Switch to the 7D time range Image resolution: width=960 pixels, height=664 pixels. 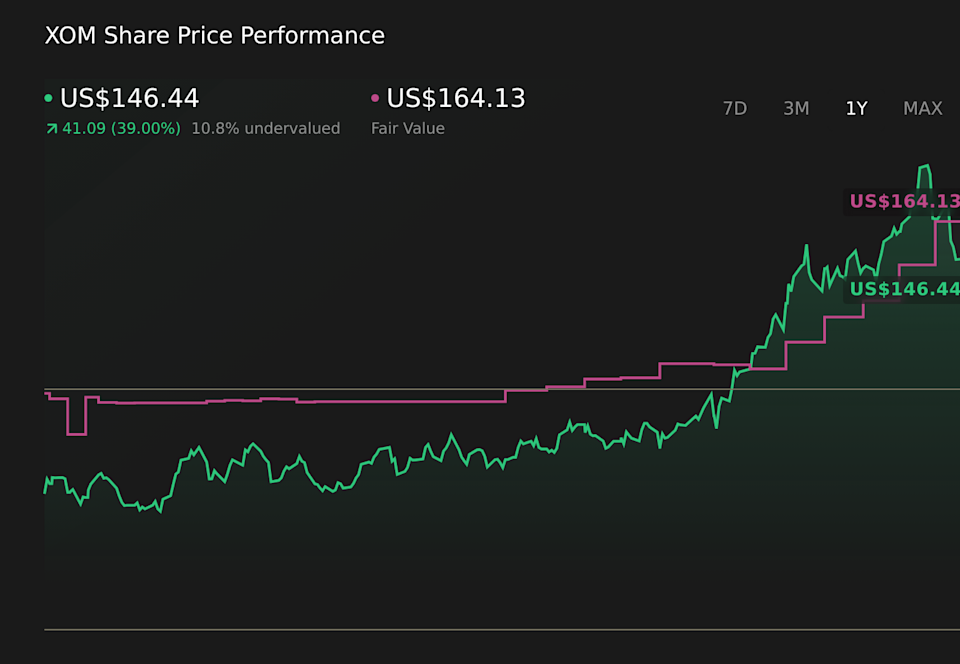pyautogui.click(x=735, y=108)
